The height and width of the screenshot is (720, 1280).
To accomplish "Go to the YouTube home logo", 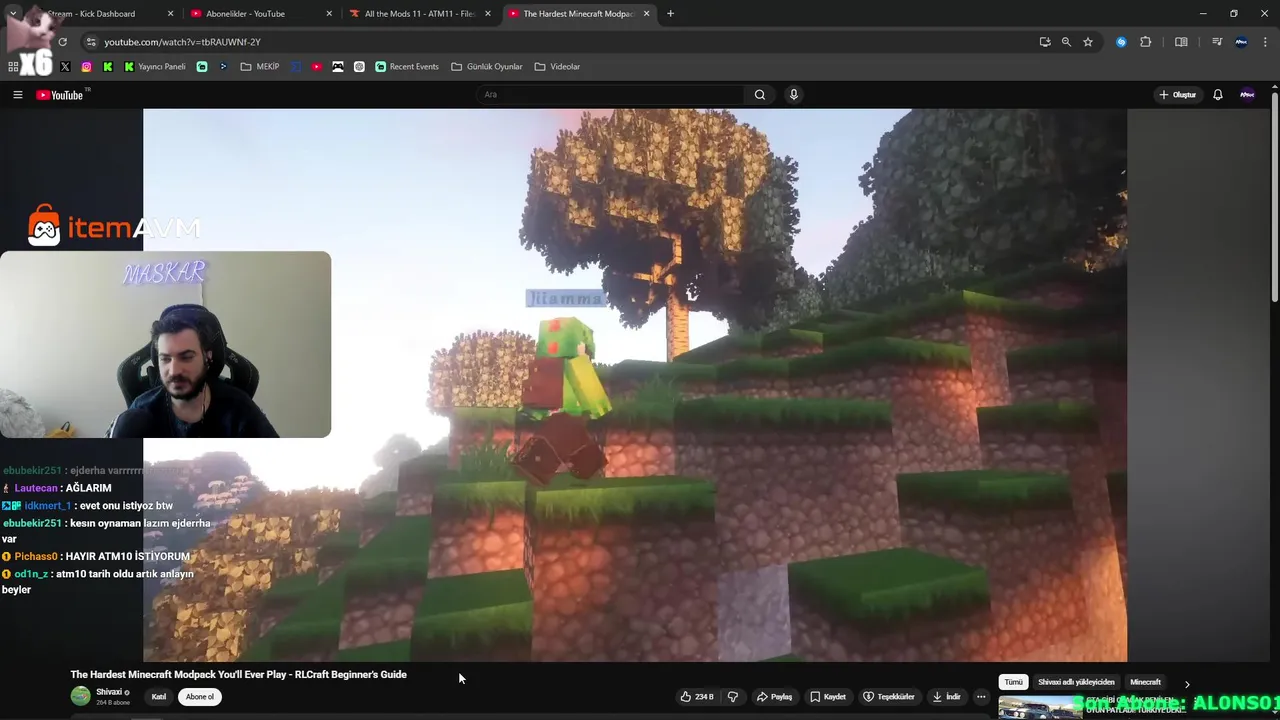I will pyautogui.click(x=60, y=95).
